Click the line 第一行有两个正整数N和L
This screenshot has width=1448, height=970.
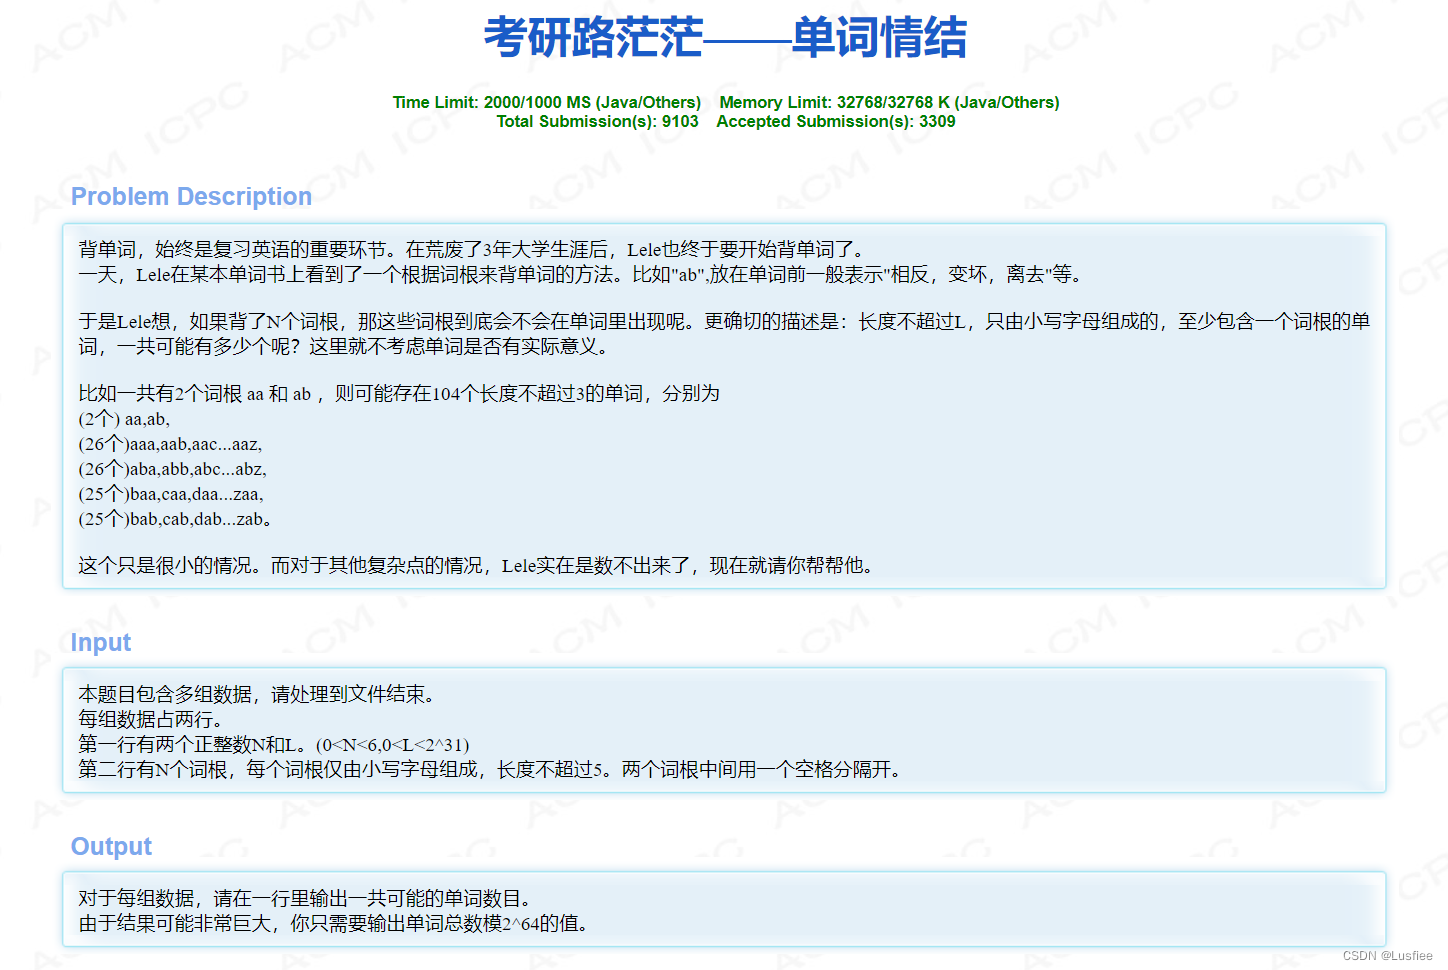[x=274, y=744]
